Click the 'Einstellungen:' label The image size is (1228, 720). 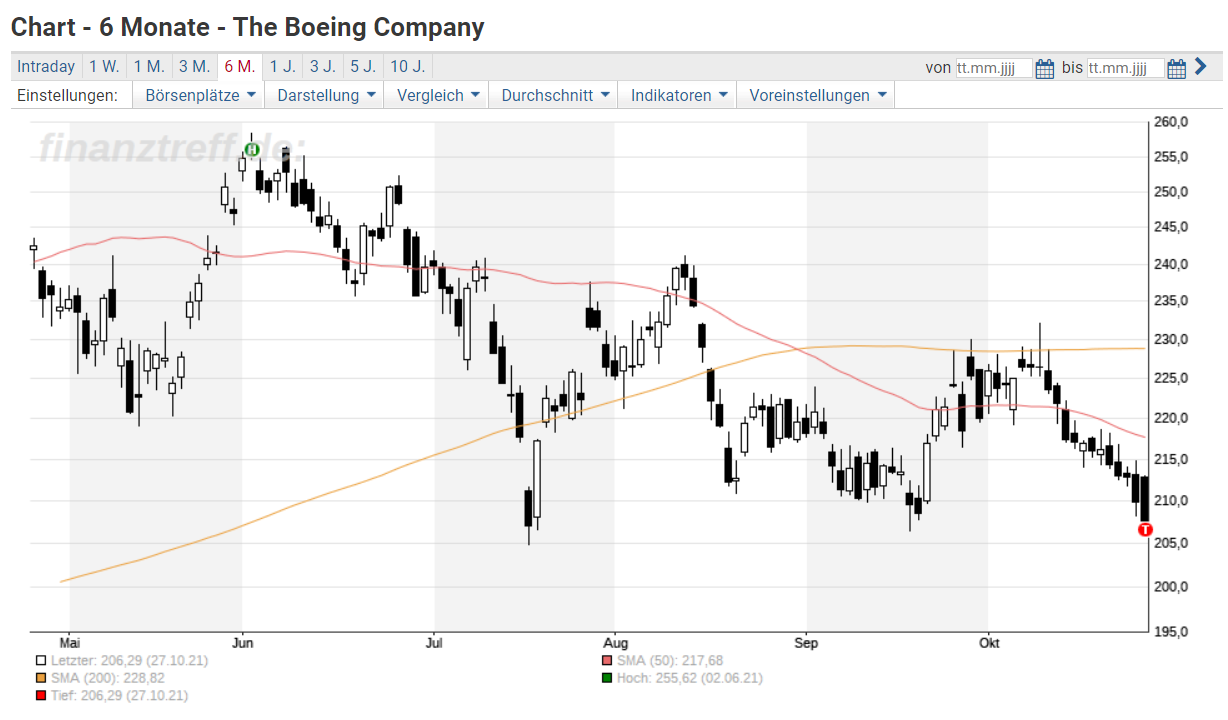(x=68, y=96)
